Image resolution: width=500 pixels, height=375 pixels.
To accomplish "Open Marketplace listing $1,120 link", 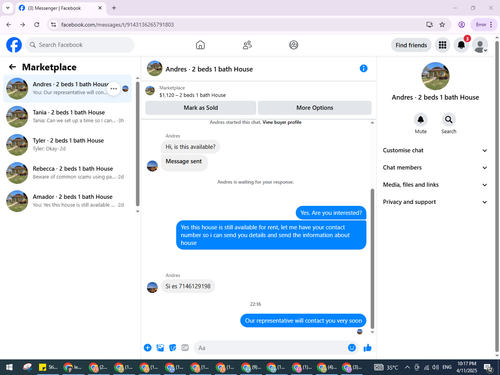I will click(x=192, y=95).
